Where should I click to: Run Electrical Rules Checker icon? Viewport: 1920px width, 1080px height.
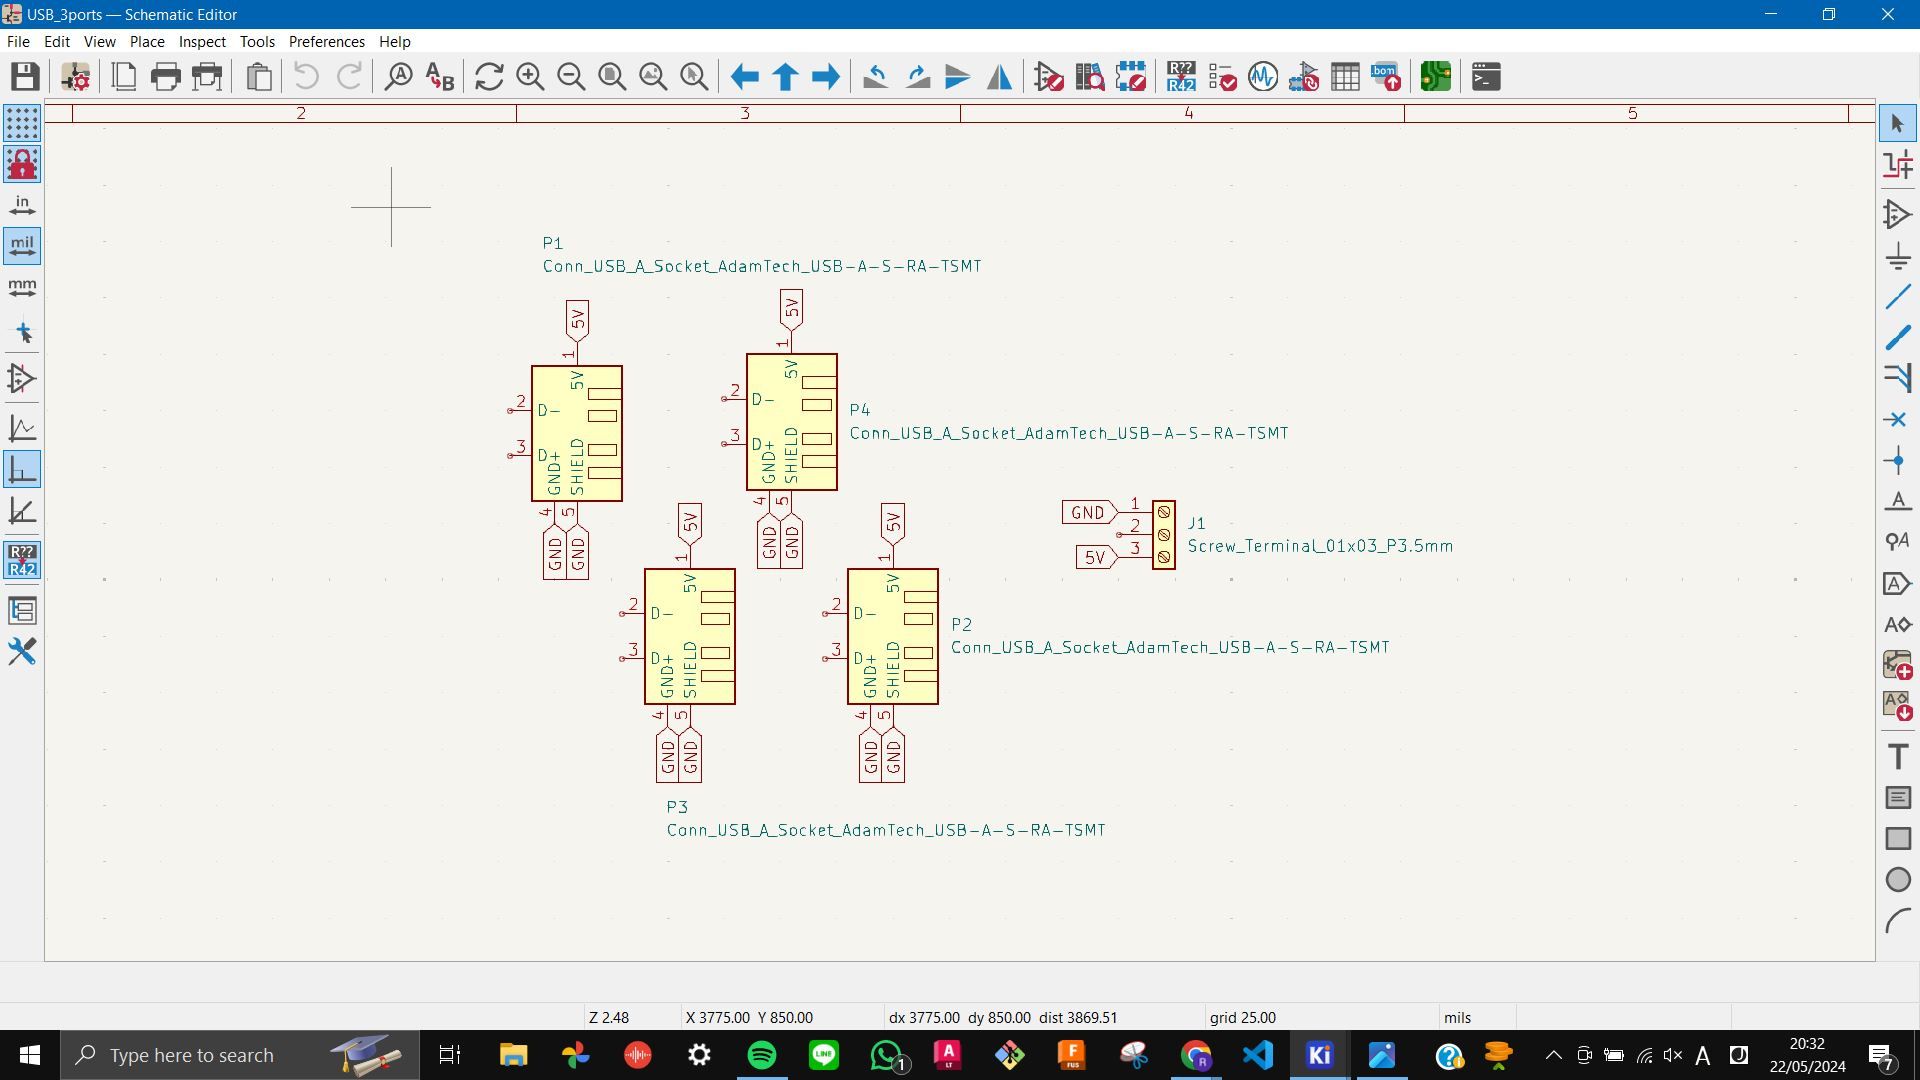click(x=1222, y=77)
